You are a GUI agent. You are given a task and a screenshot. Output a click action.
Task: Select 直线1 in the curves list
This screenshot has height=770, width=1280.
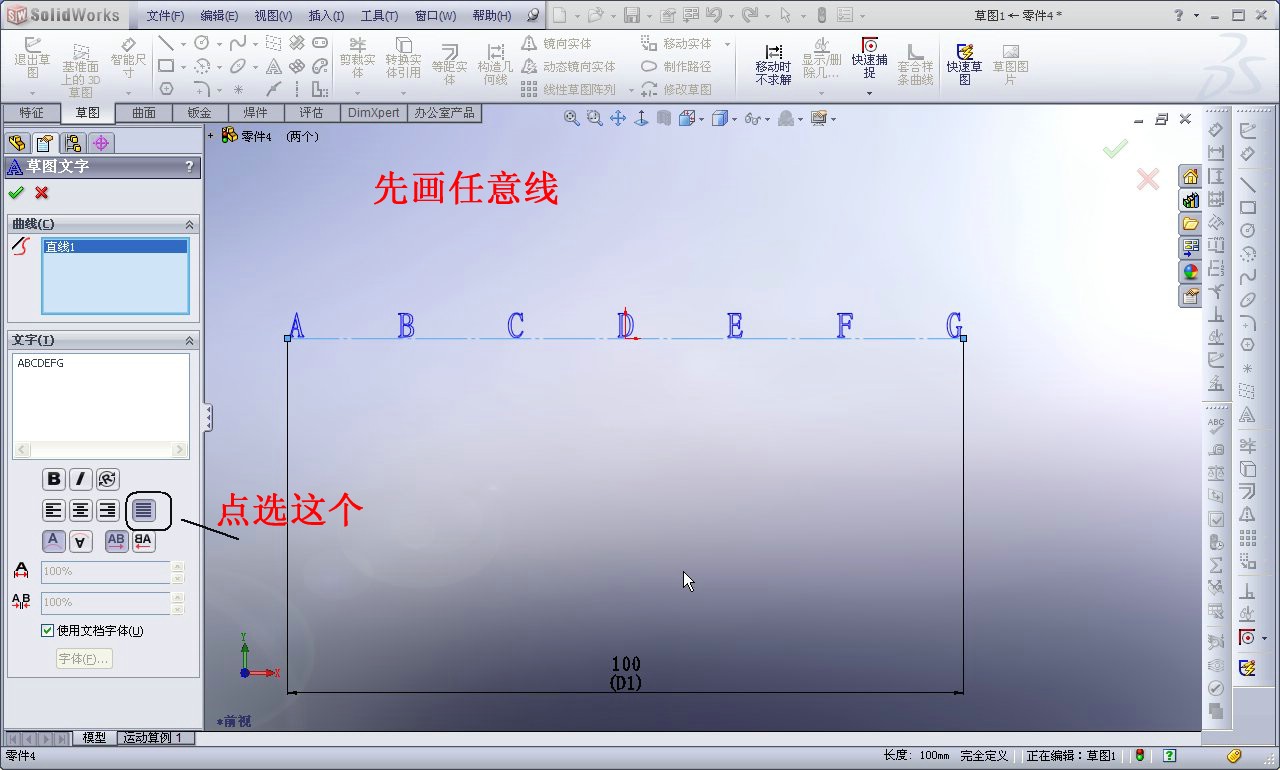[114, 247]
